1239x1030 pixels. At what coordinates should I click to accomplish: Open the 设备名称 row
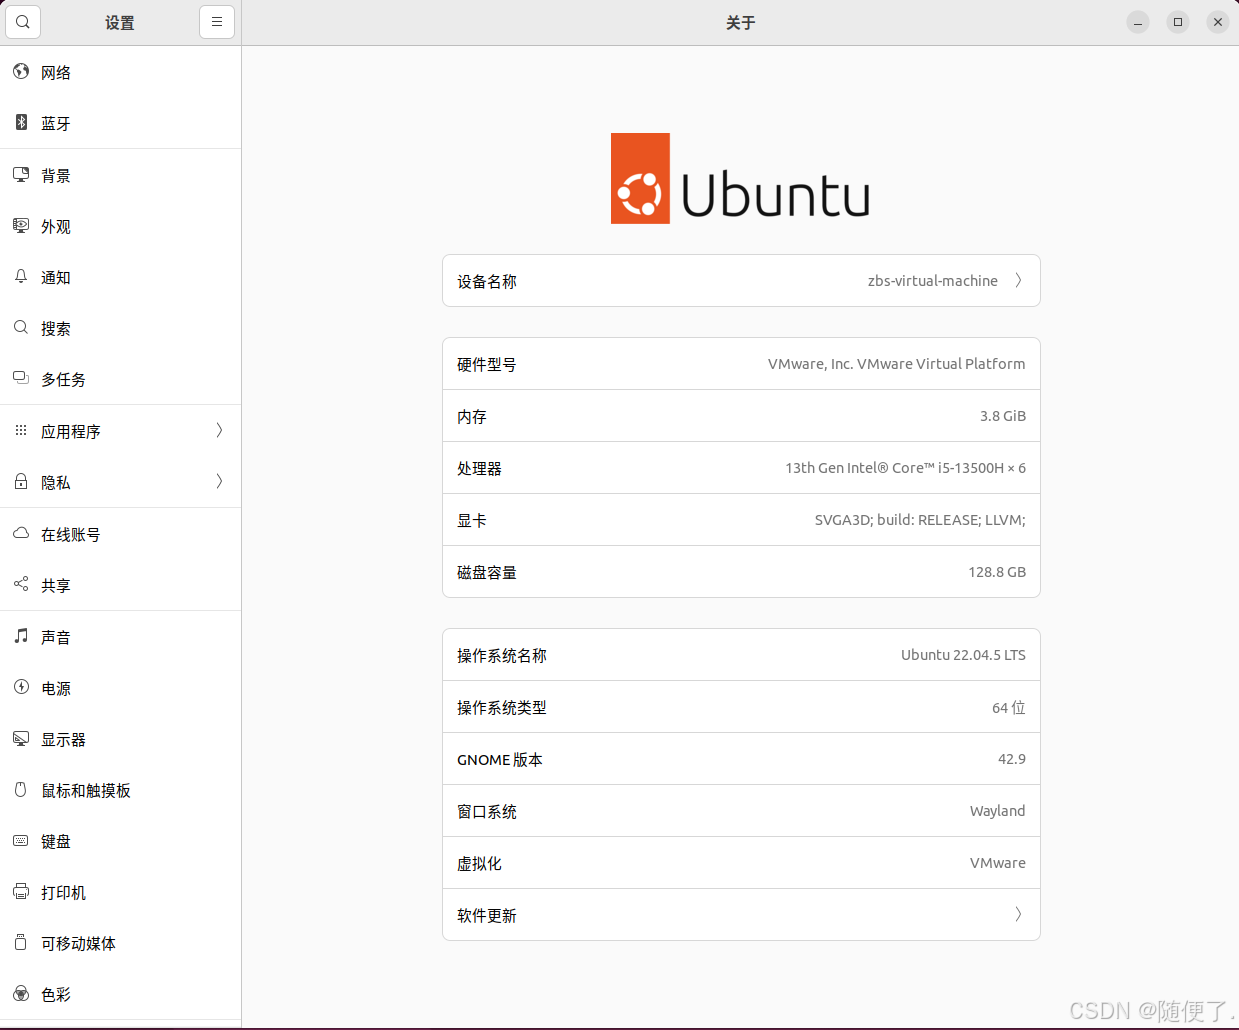click(x=741, y=281)
